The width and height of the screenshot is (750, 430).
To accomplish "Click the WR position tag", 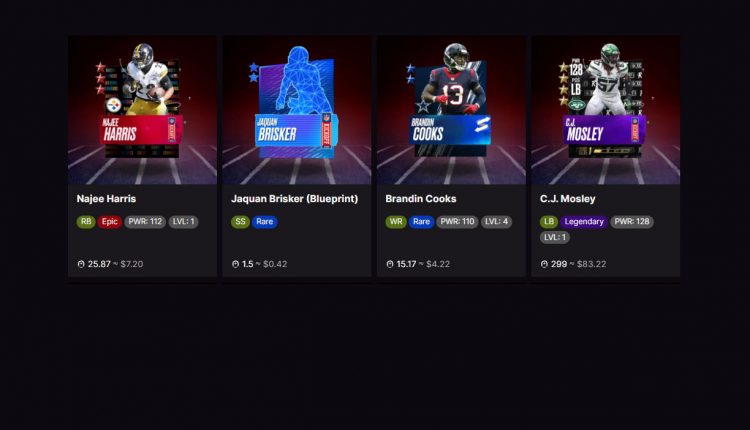I will coord(396,221).
